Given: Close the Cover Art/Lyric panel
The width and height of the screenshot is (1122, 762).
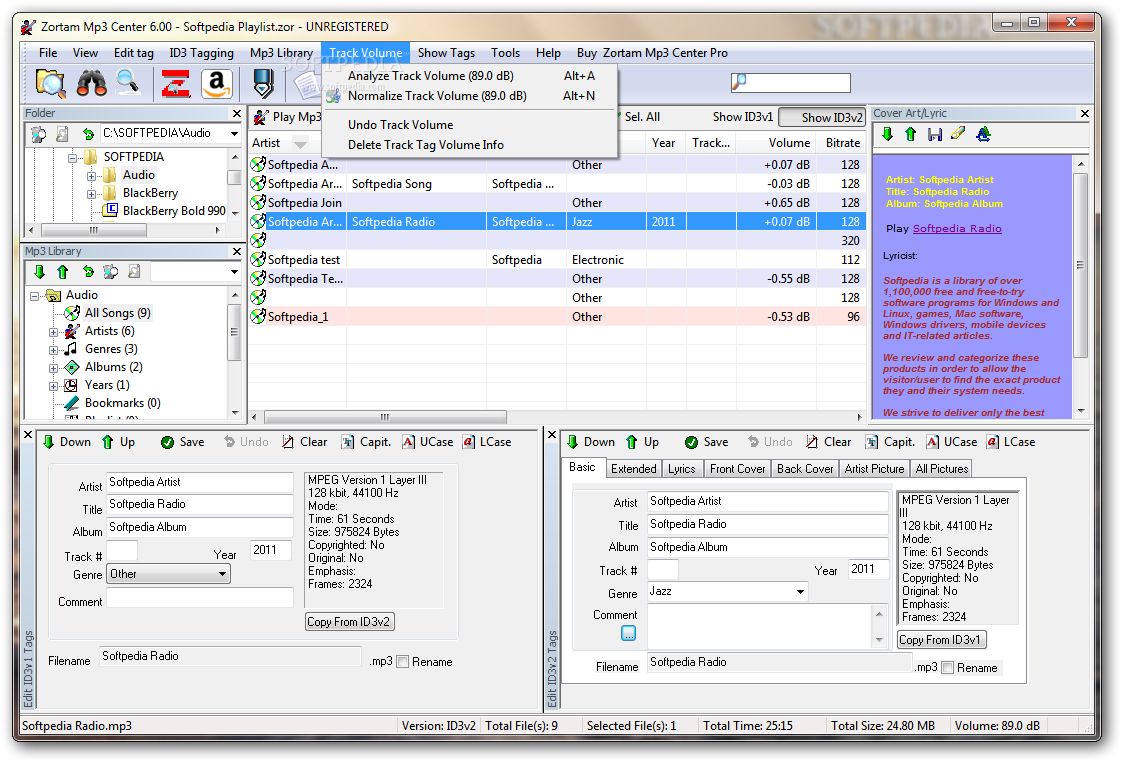Looking at the screenshot, I should [1085, 113].
